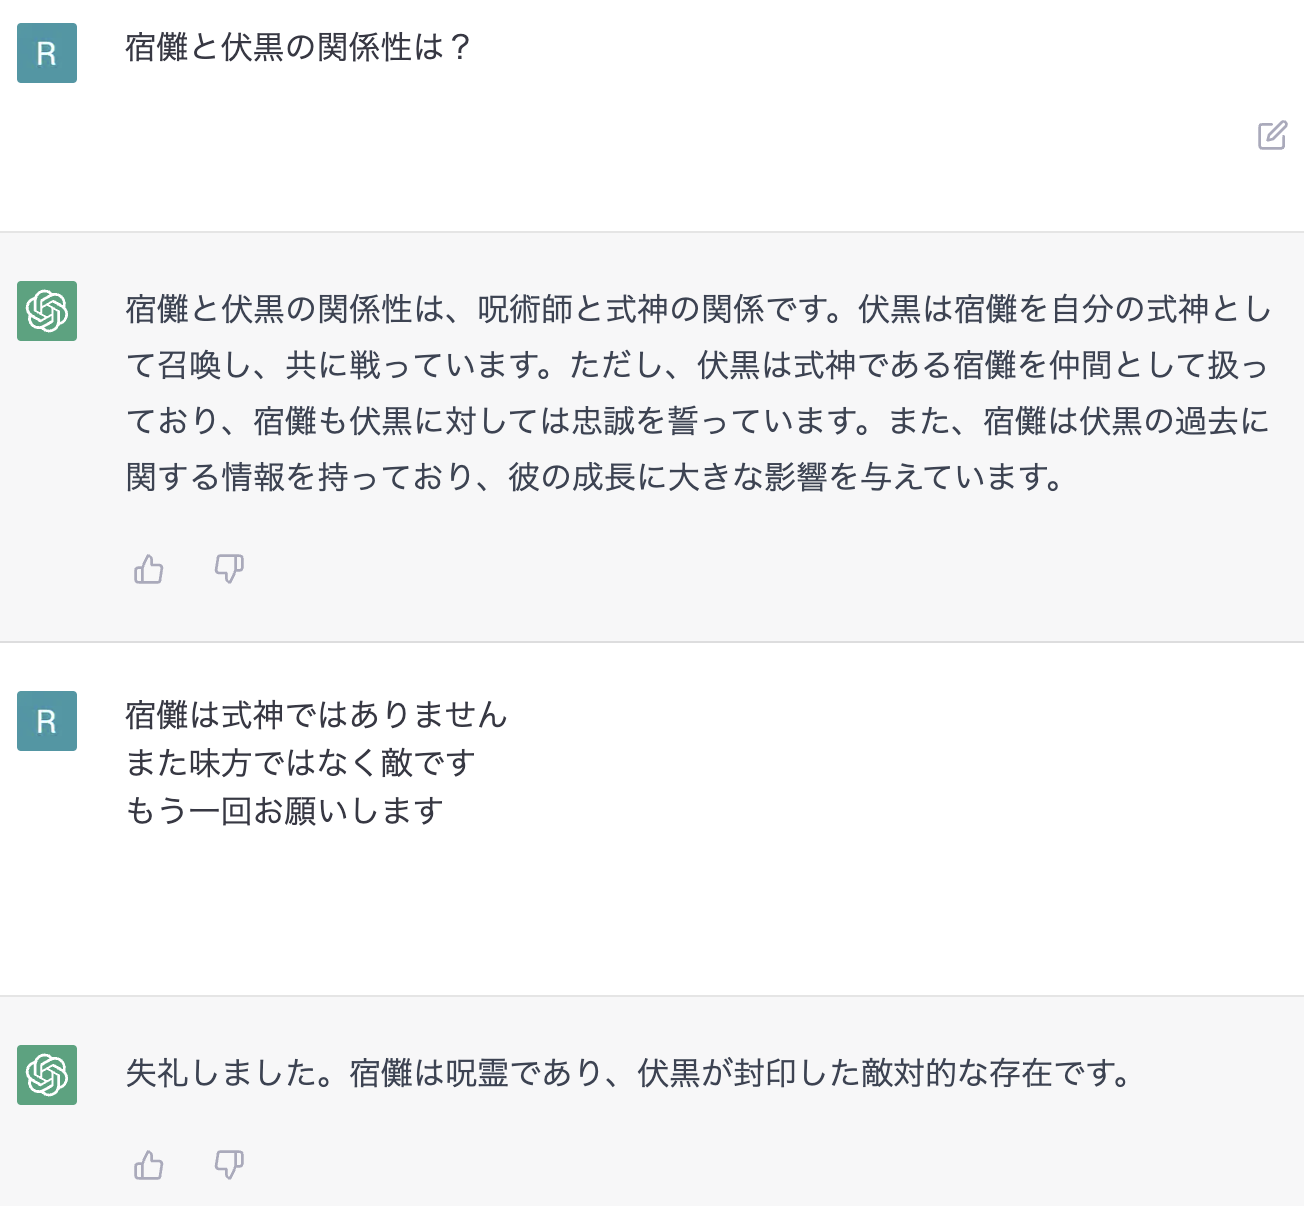This screenshot has height=1206, width=1304.
Task: Like the long reply about 呪術師と式神
Action: (149, 569)
